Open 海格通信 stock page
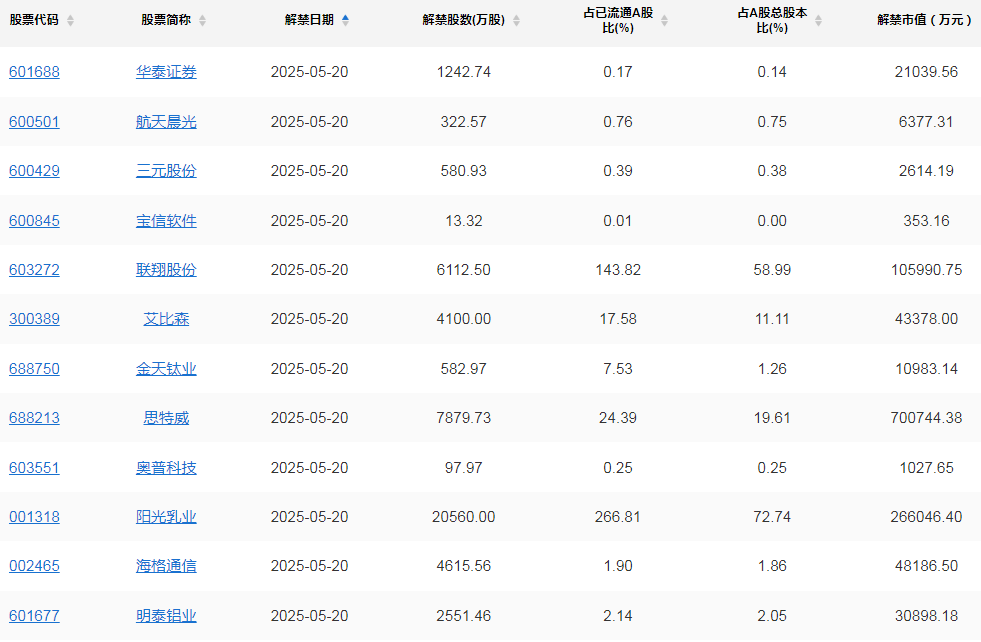 (x=166, y=566)
